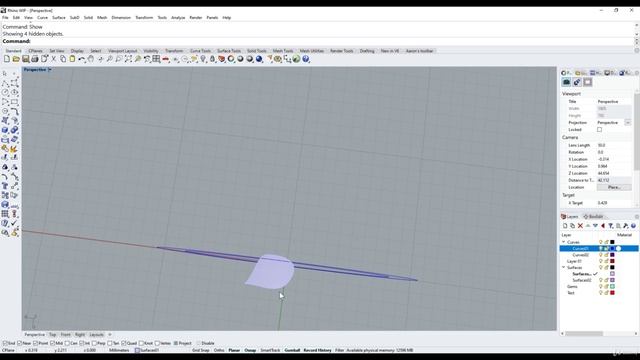Paste from clipboard with the Paste icon

[72, 59]
